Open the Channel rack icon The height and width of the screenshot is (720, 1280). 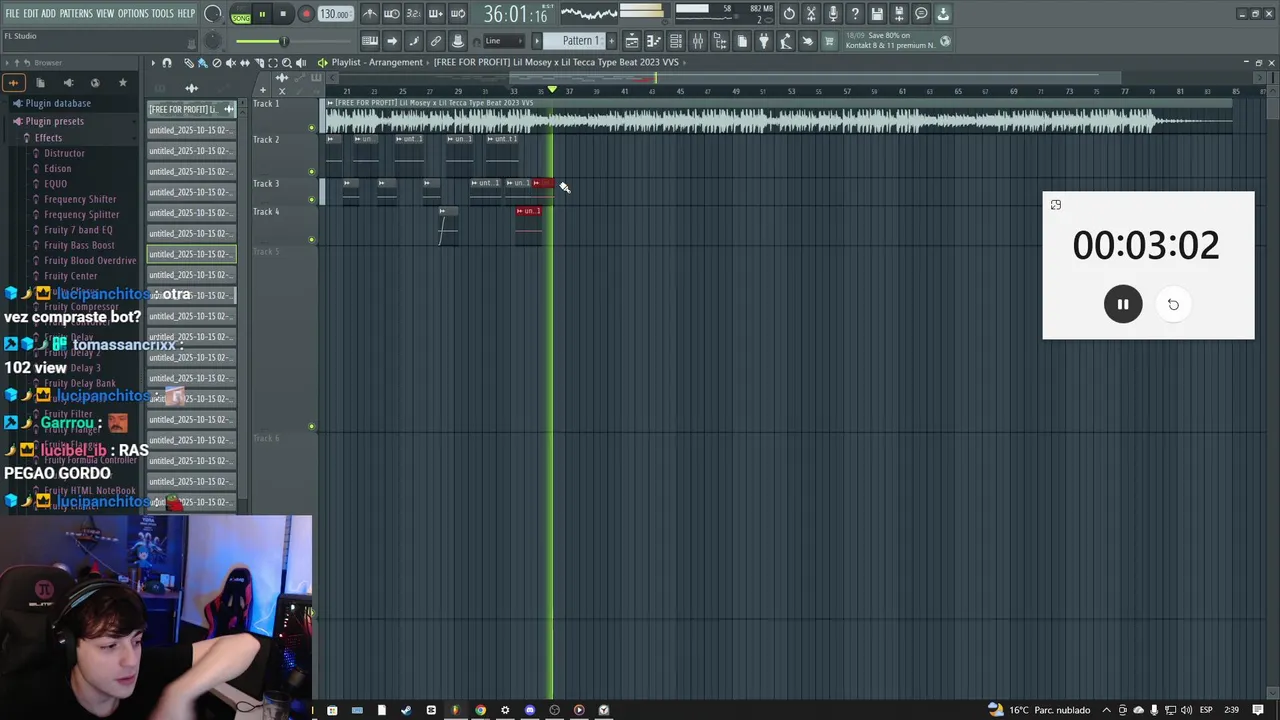(676, 41)
